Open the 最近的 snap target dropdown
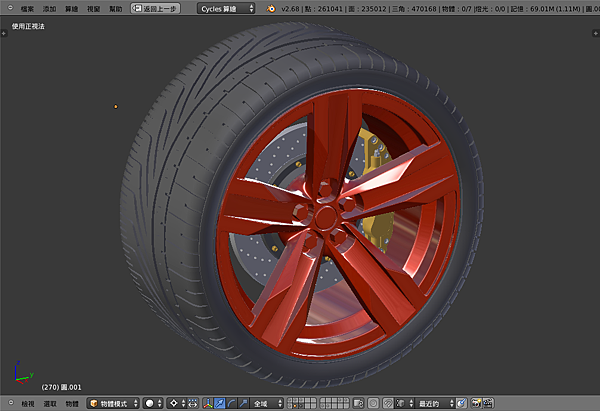The height and width of the screenshot is (411, 600). (x=435, y=403)
